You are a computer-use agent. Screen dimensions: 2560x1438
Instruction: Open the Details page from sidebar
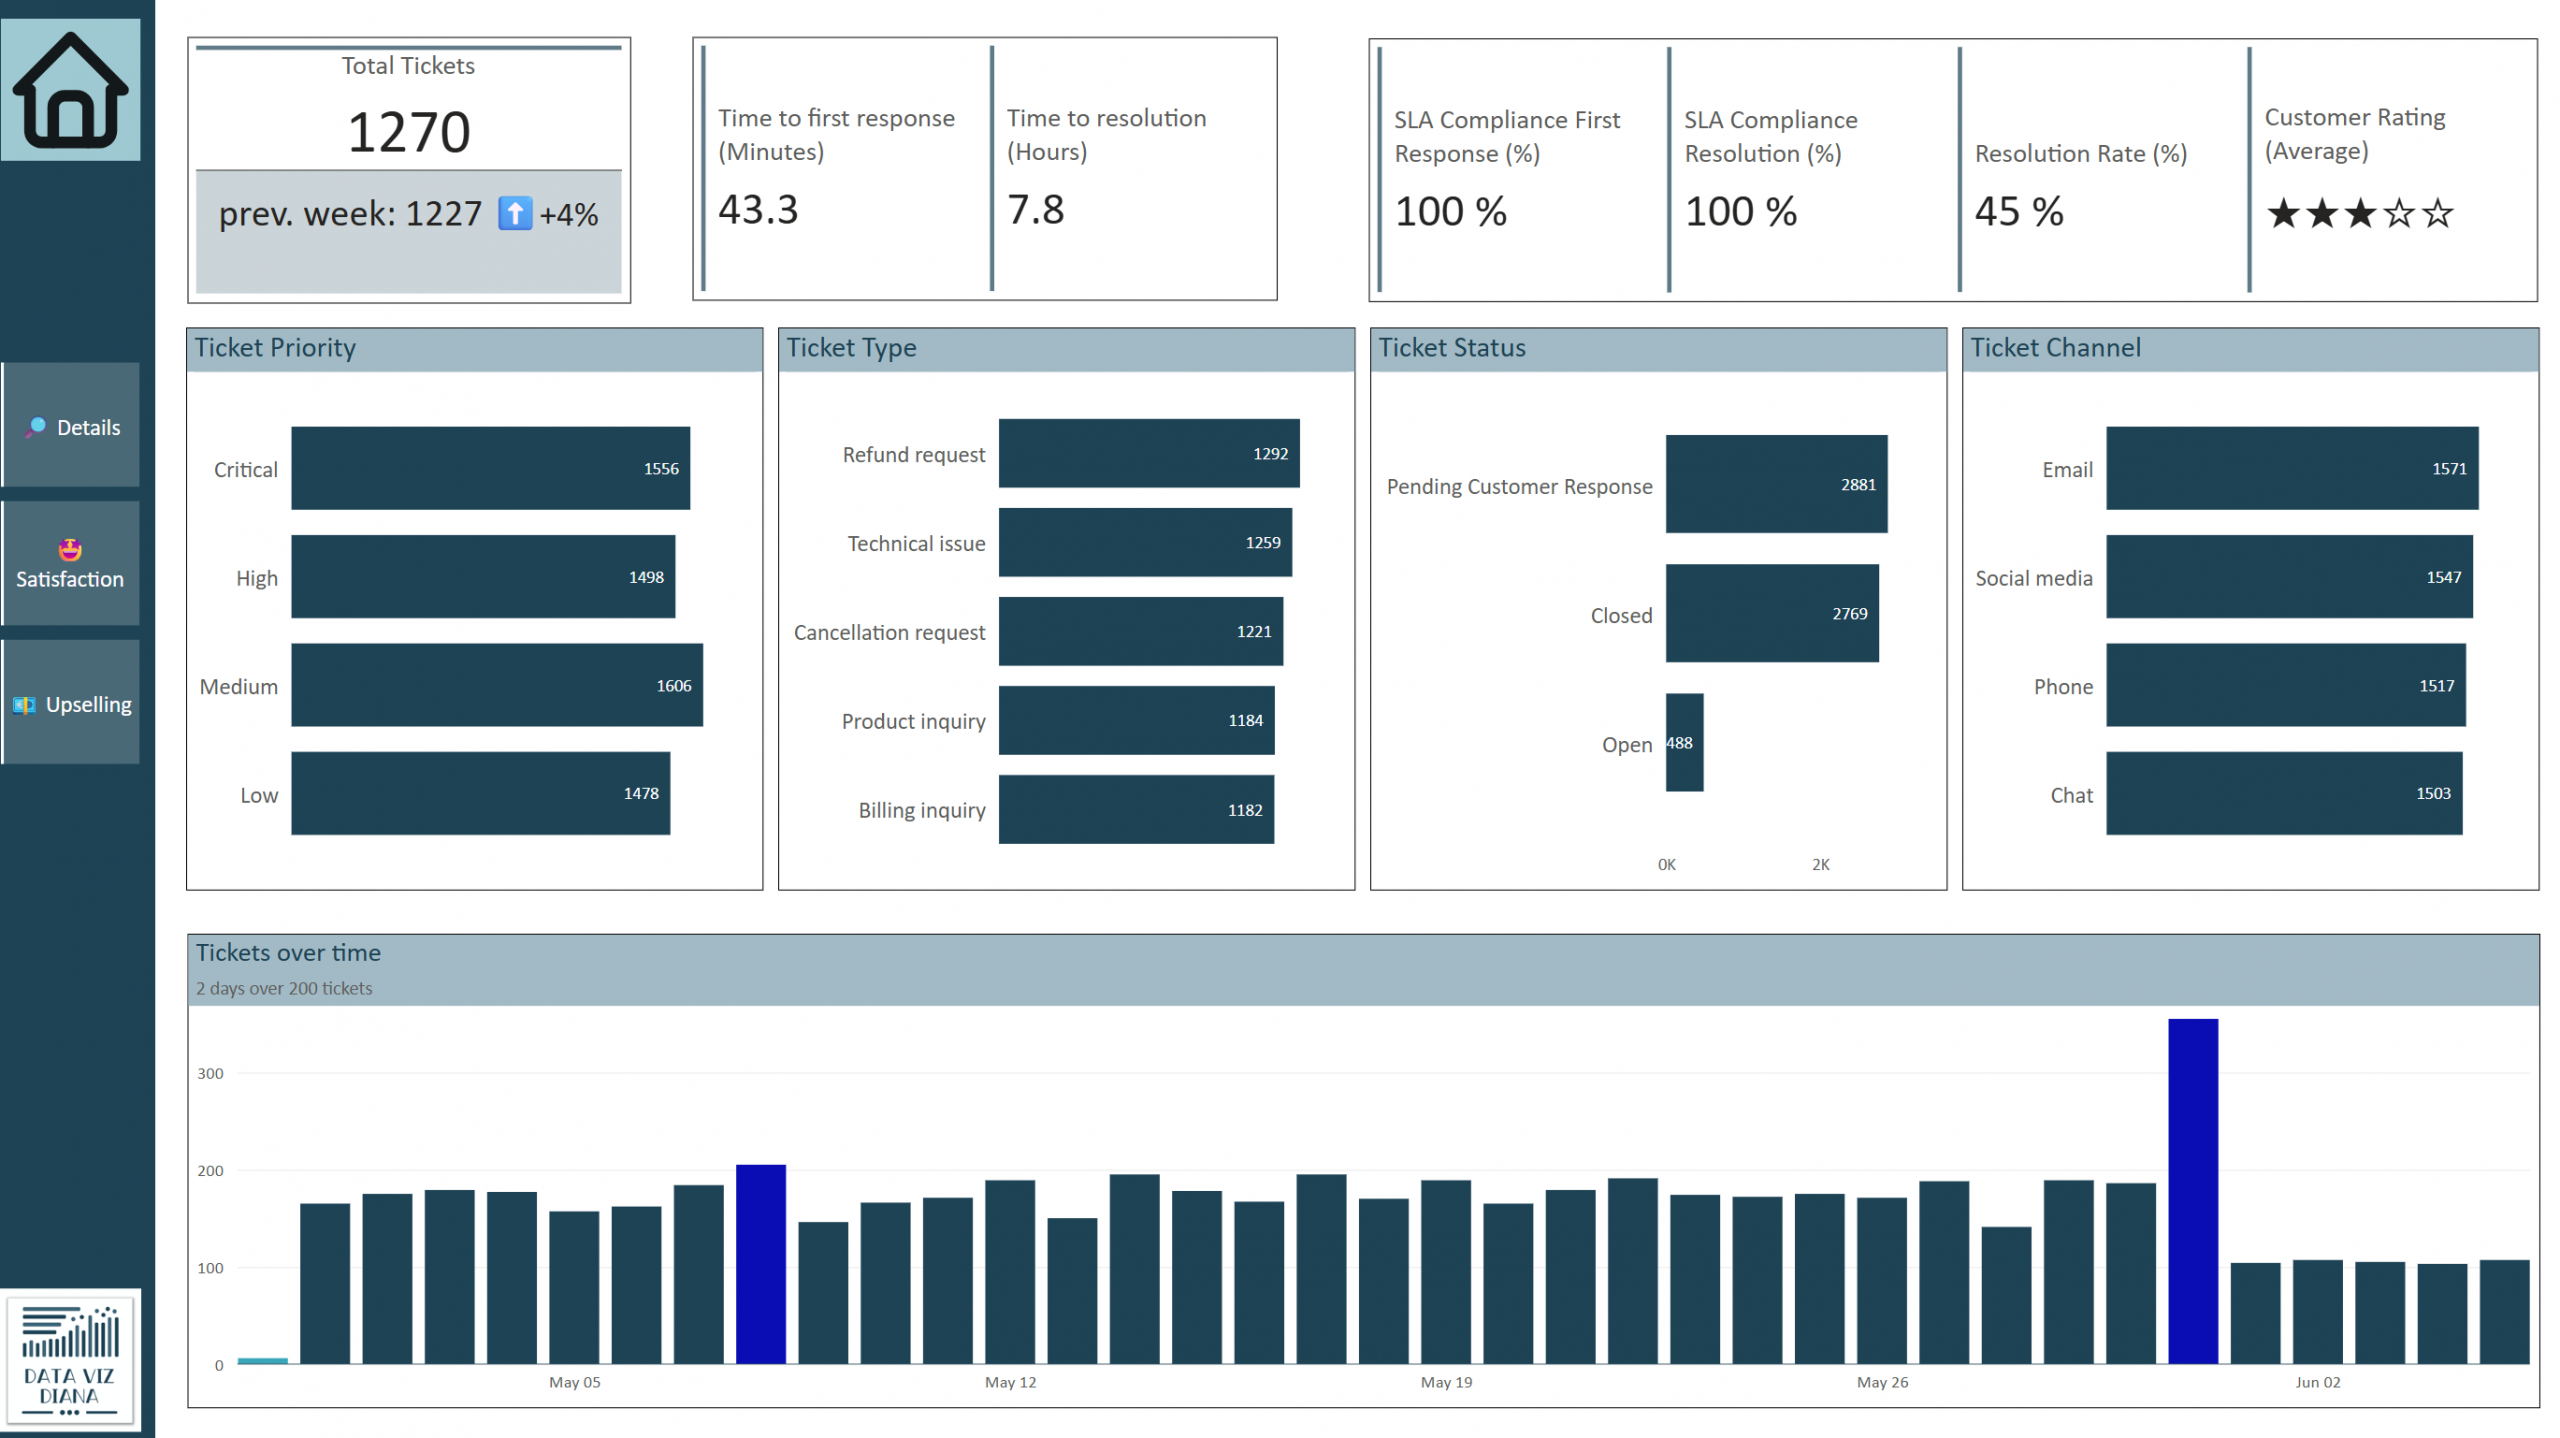[71, 427]
